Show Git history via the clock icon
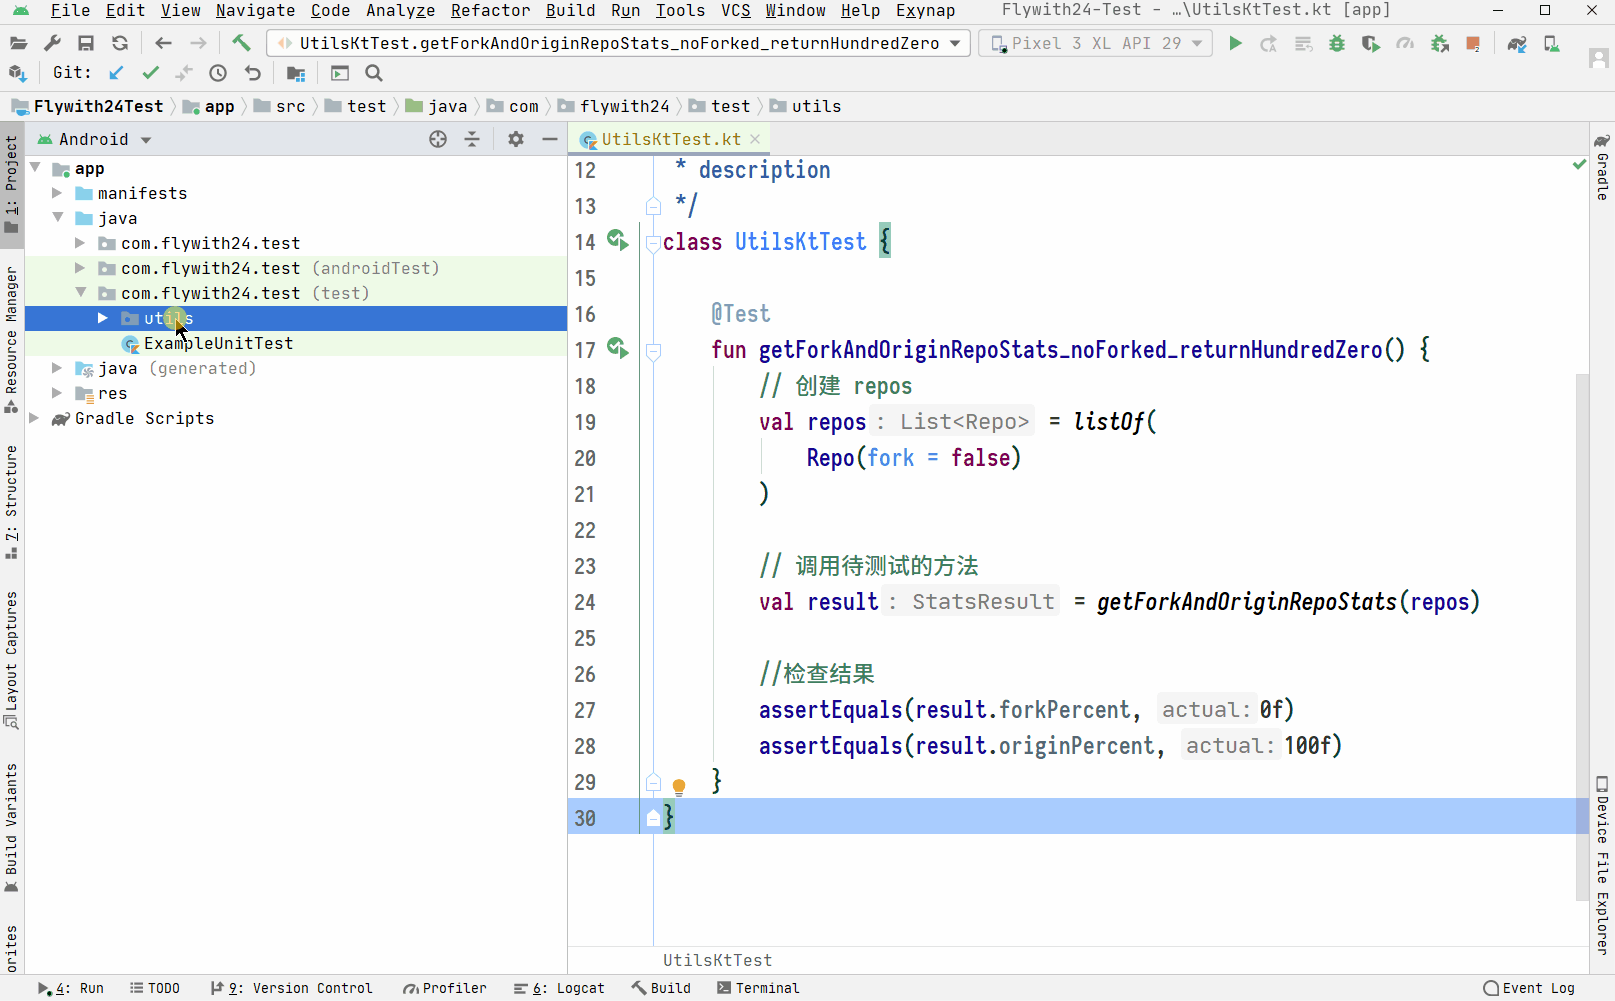 click(218, 73)
